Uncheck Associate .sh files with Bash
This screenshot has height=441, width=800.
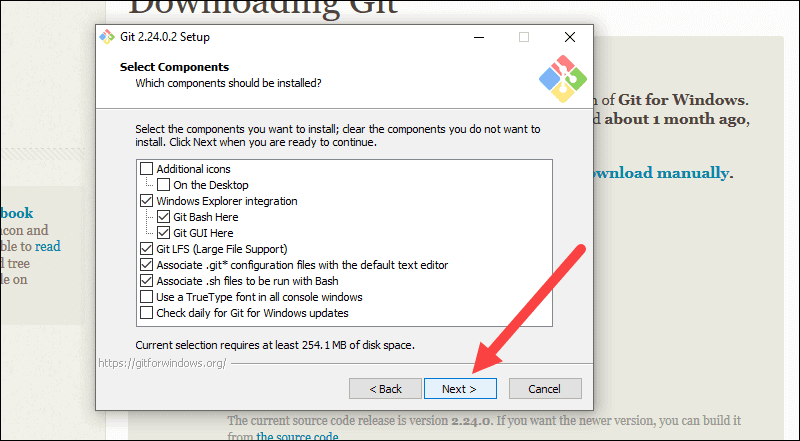[146, 281]
